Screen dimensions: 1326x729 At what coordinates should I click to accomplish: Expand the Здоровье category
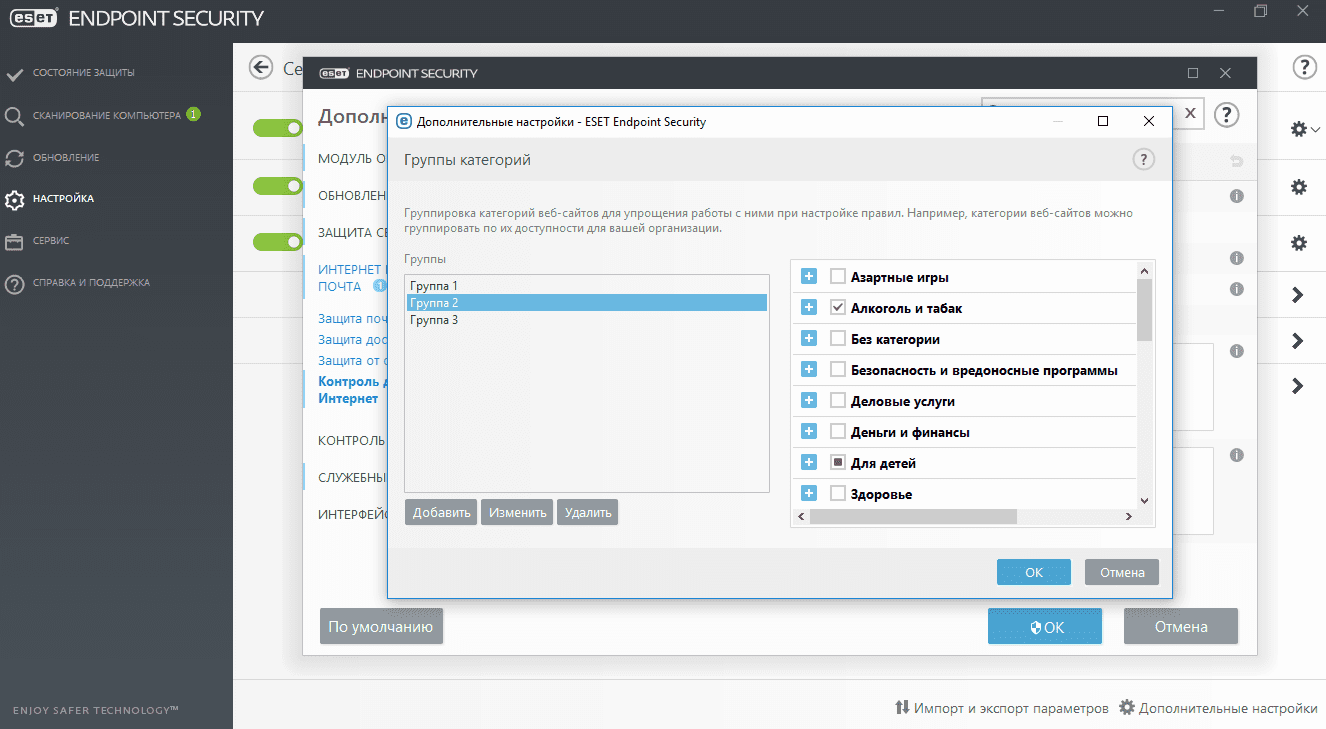click(x=809, y=493)
